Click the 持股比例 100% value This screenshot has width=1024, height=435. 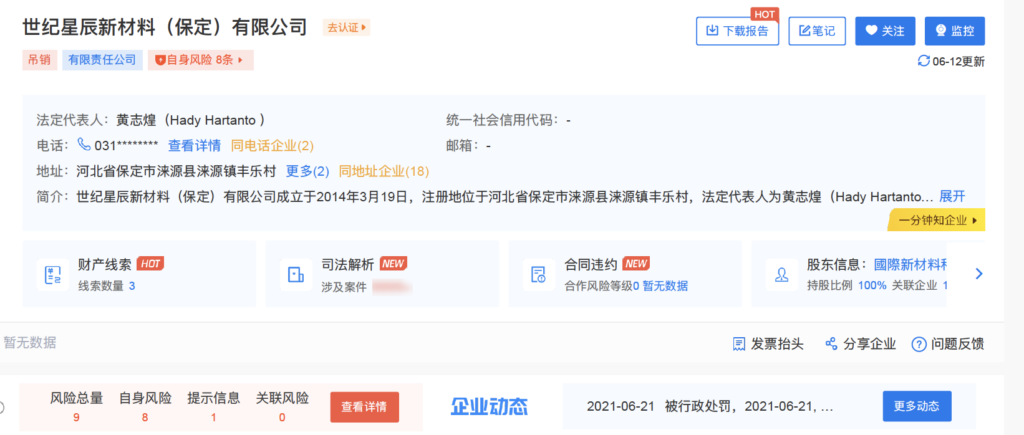[x=872, y=285]
